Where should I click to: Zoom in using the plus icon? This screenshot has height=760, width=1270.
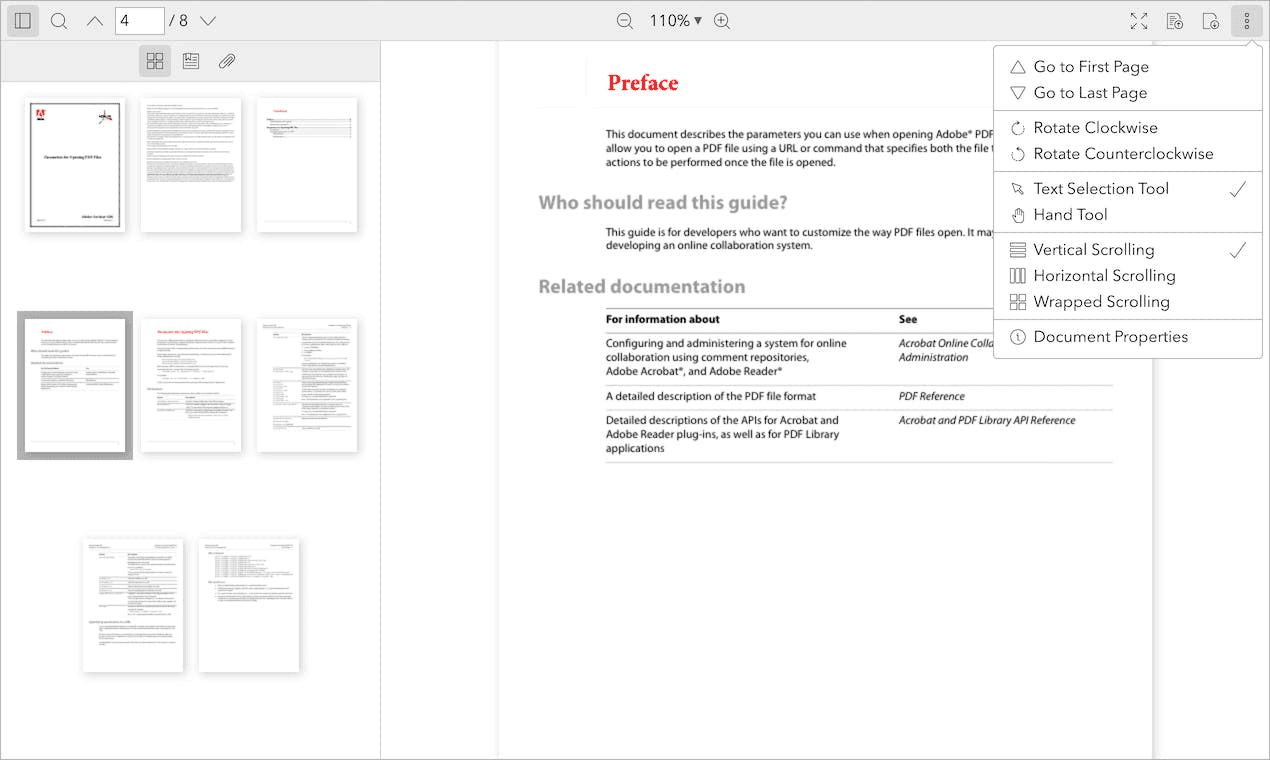point(722,20)
